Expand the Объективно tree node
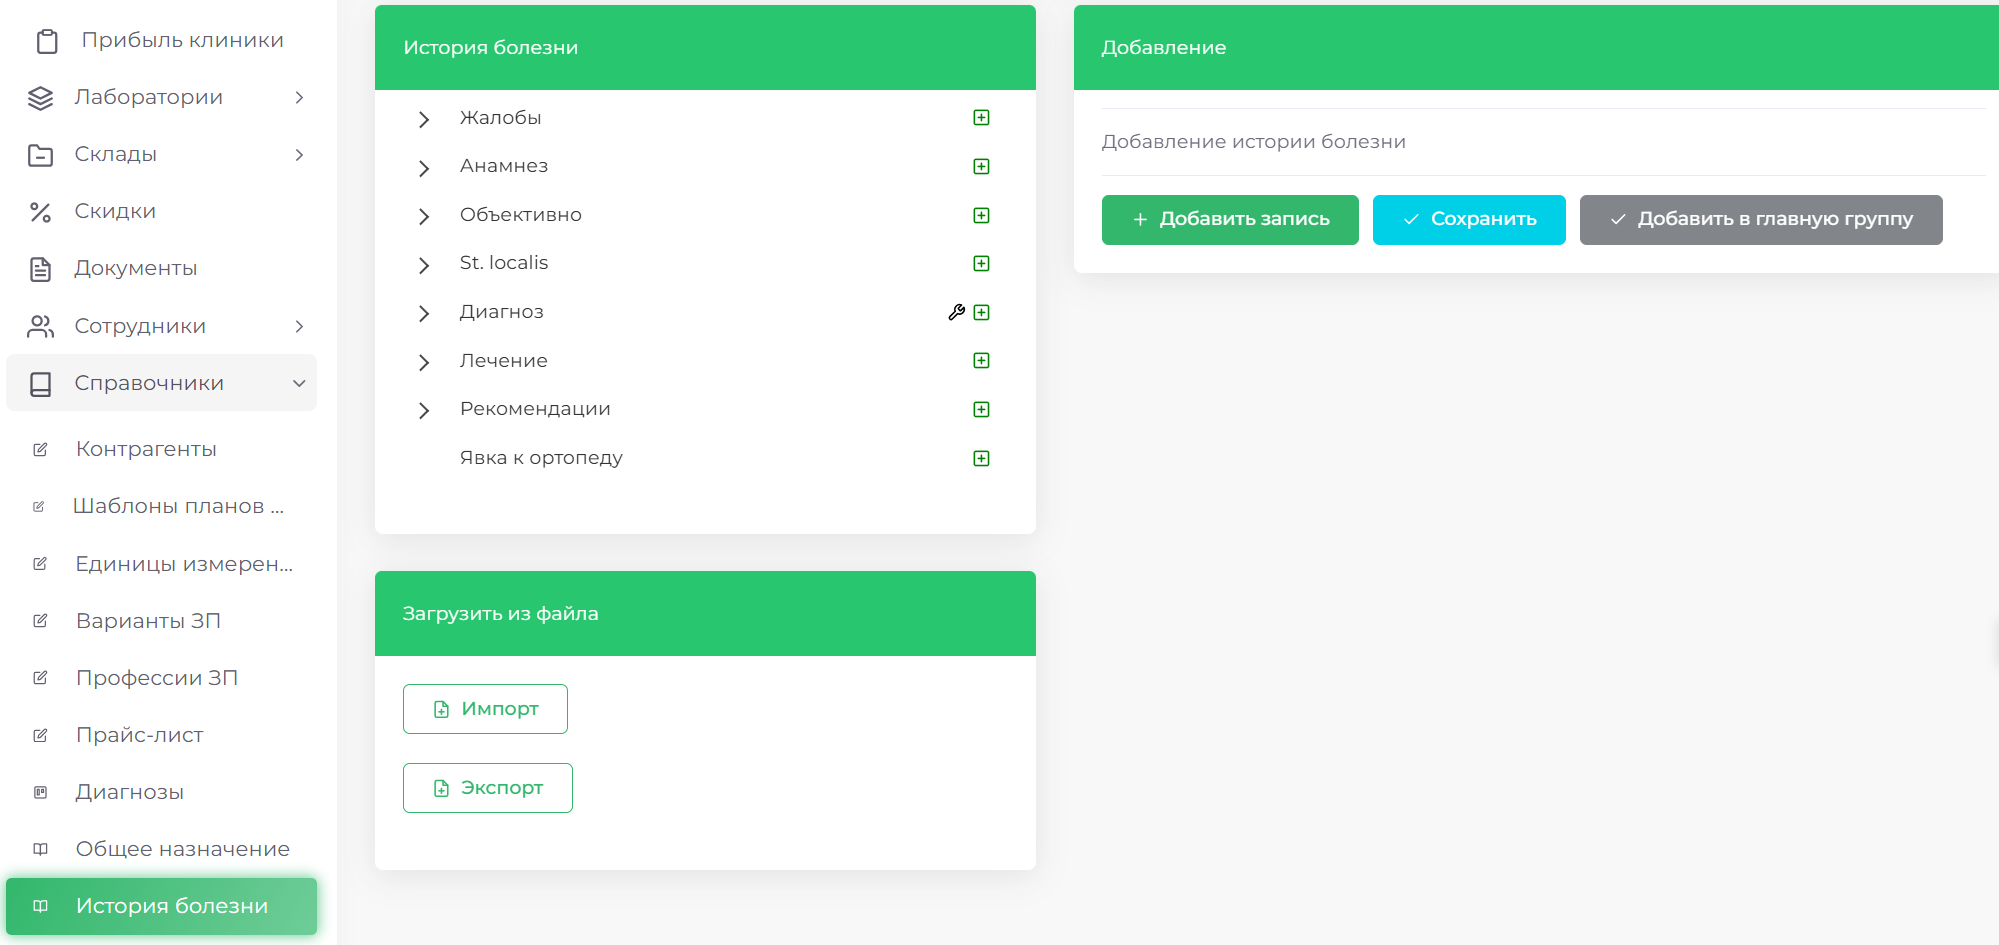 coord(424,216)
